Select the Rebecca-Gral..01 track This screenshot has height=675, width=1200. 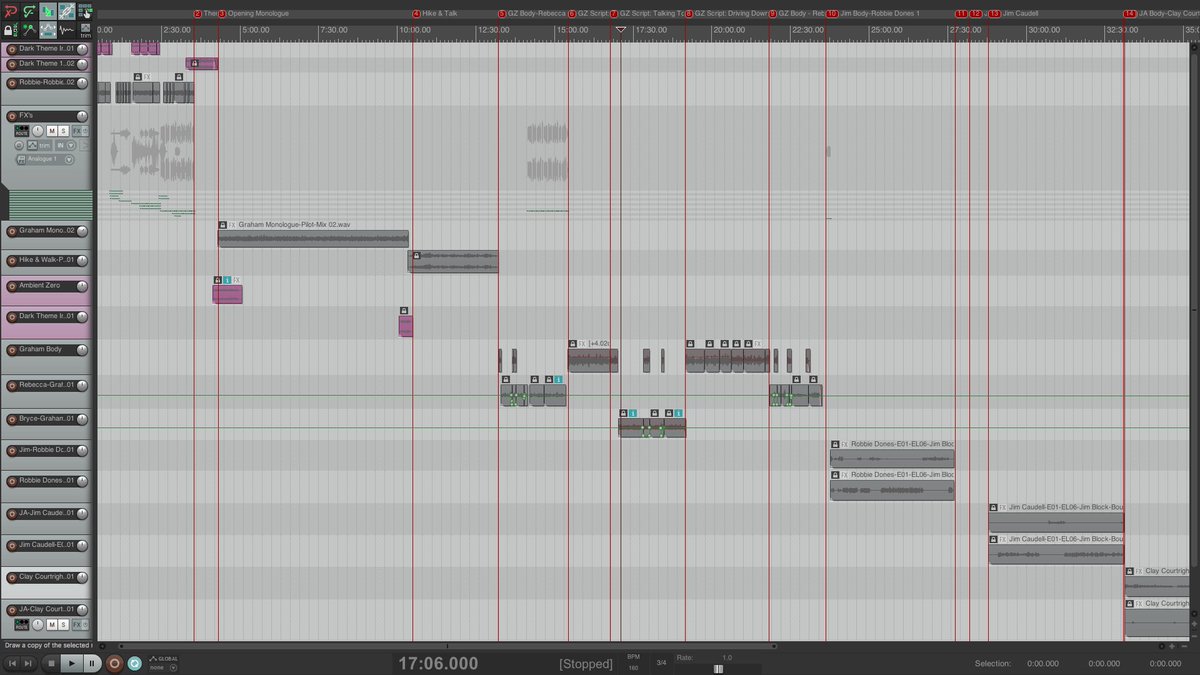pos(47,384)
